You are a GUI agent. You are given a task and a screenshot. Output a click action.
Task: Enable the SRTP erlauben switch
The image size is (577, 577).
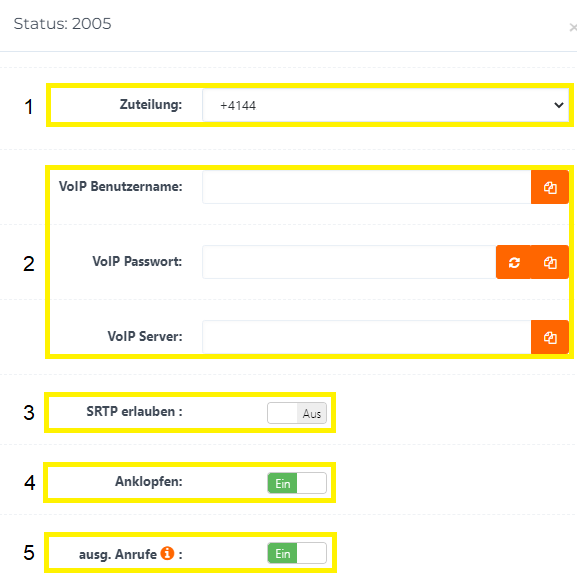(x=297, y=413)
